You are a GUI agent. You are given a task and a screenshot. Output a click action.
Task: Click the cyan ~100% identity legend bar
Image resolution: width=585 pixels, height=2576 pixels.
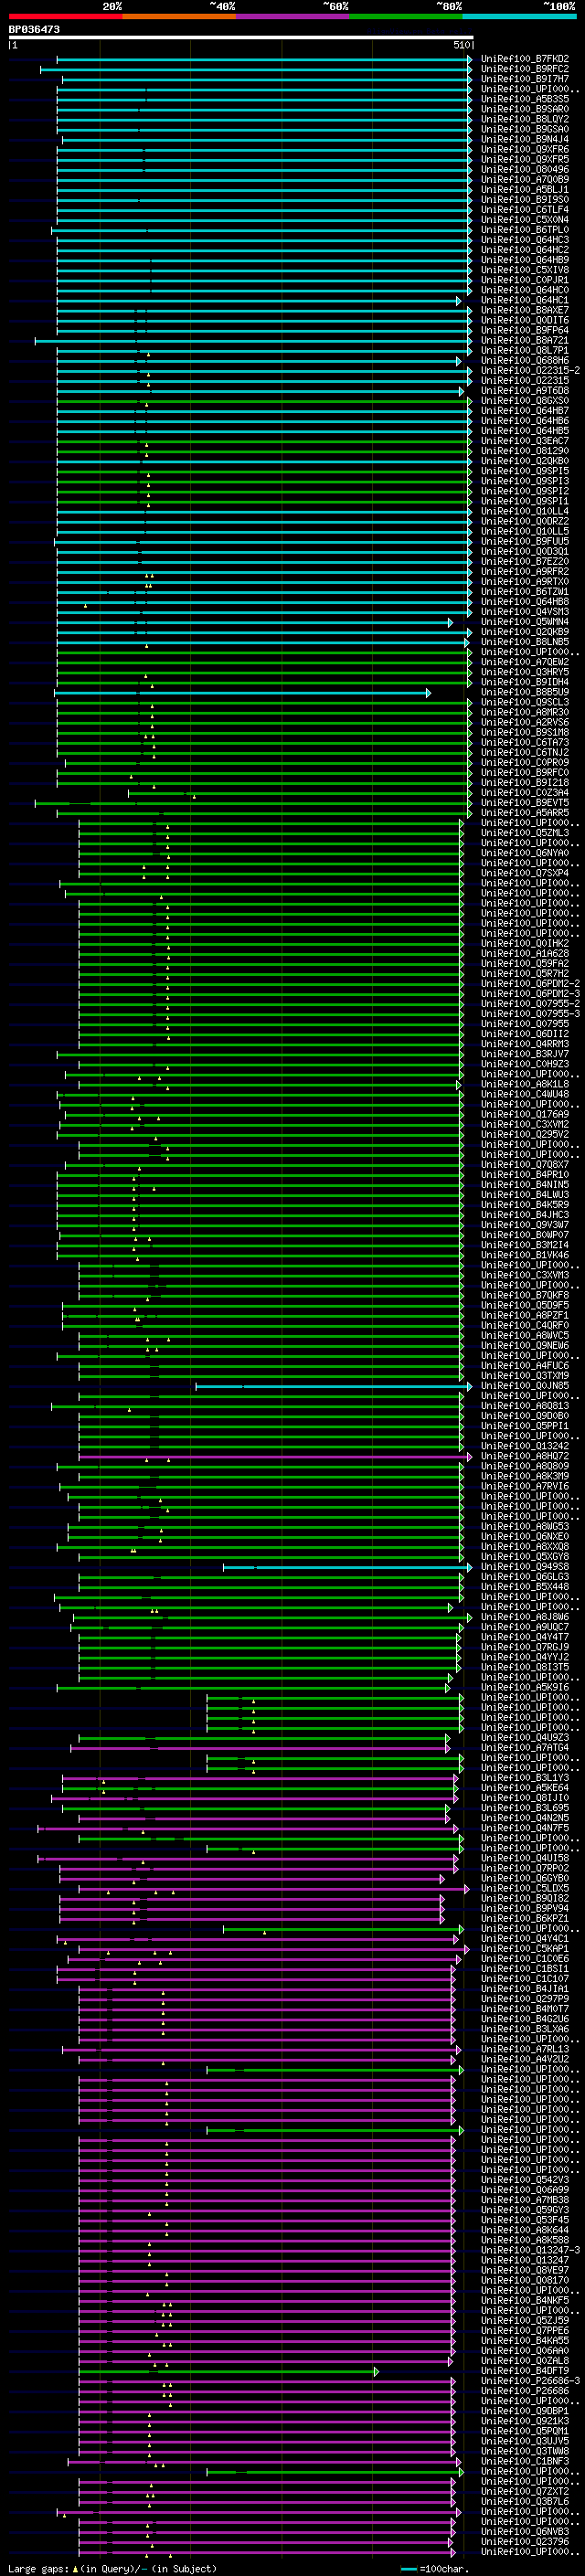pyautogui.click(x=519, y=16)
